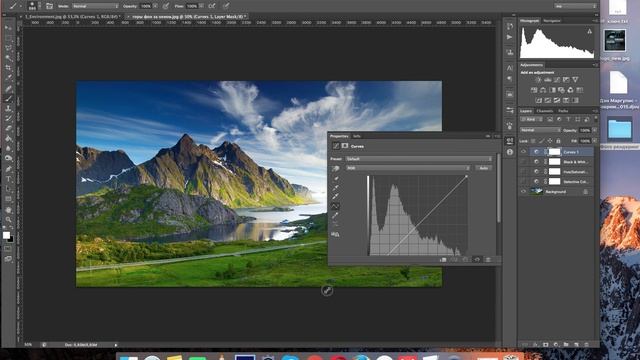This screenshot has height=360, width=640.
Task: Open the Histogram tab
Action: tap(529, 20)
